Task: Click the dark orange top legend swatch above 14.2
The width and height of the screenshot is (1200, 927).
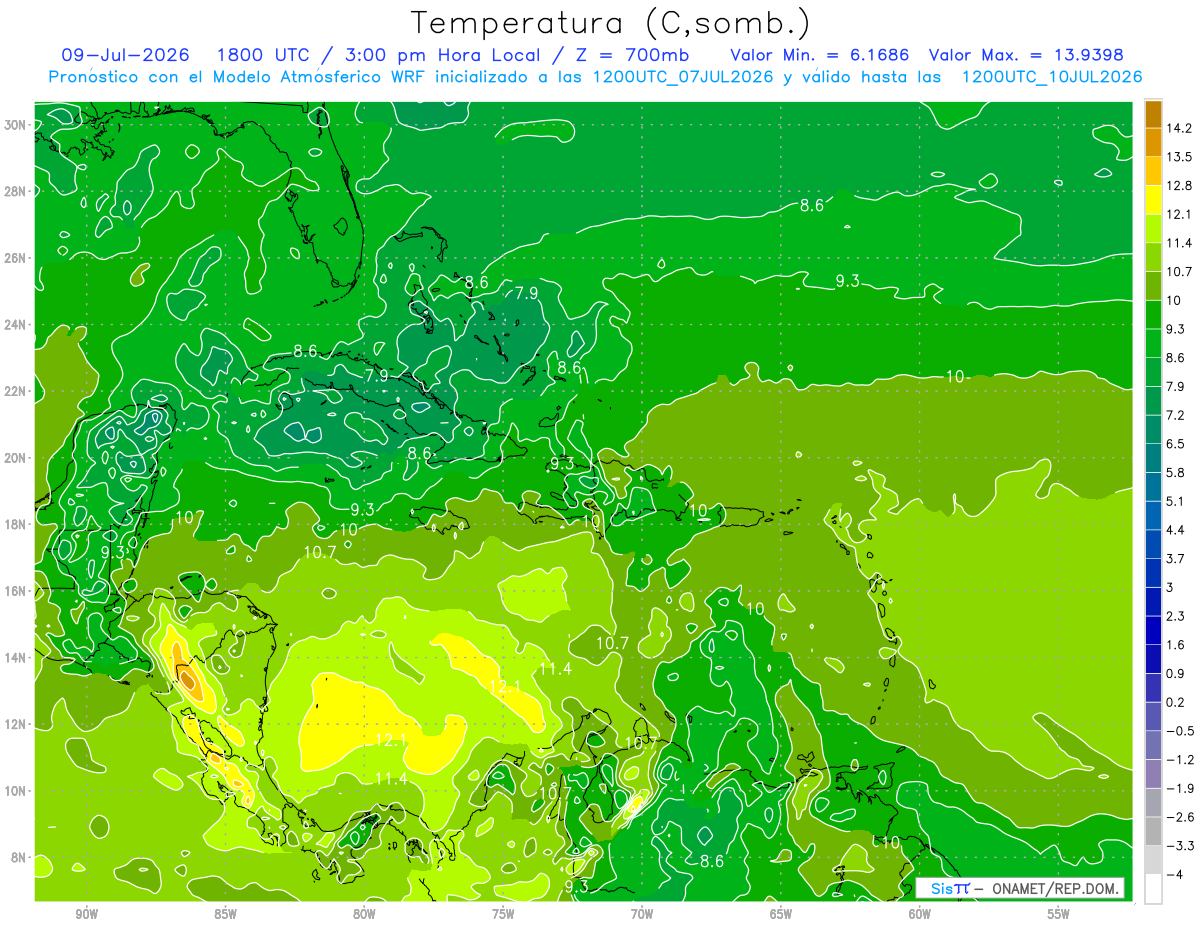Action: click(x=1153, y=114)
